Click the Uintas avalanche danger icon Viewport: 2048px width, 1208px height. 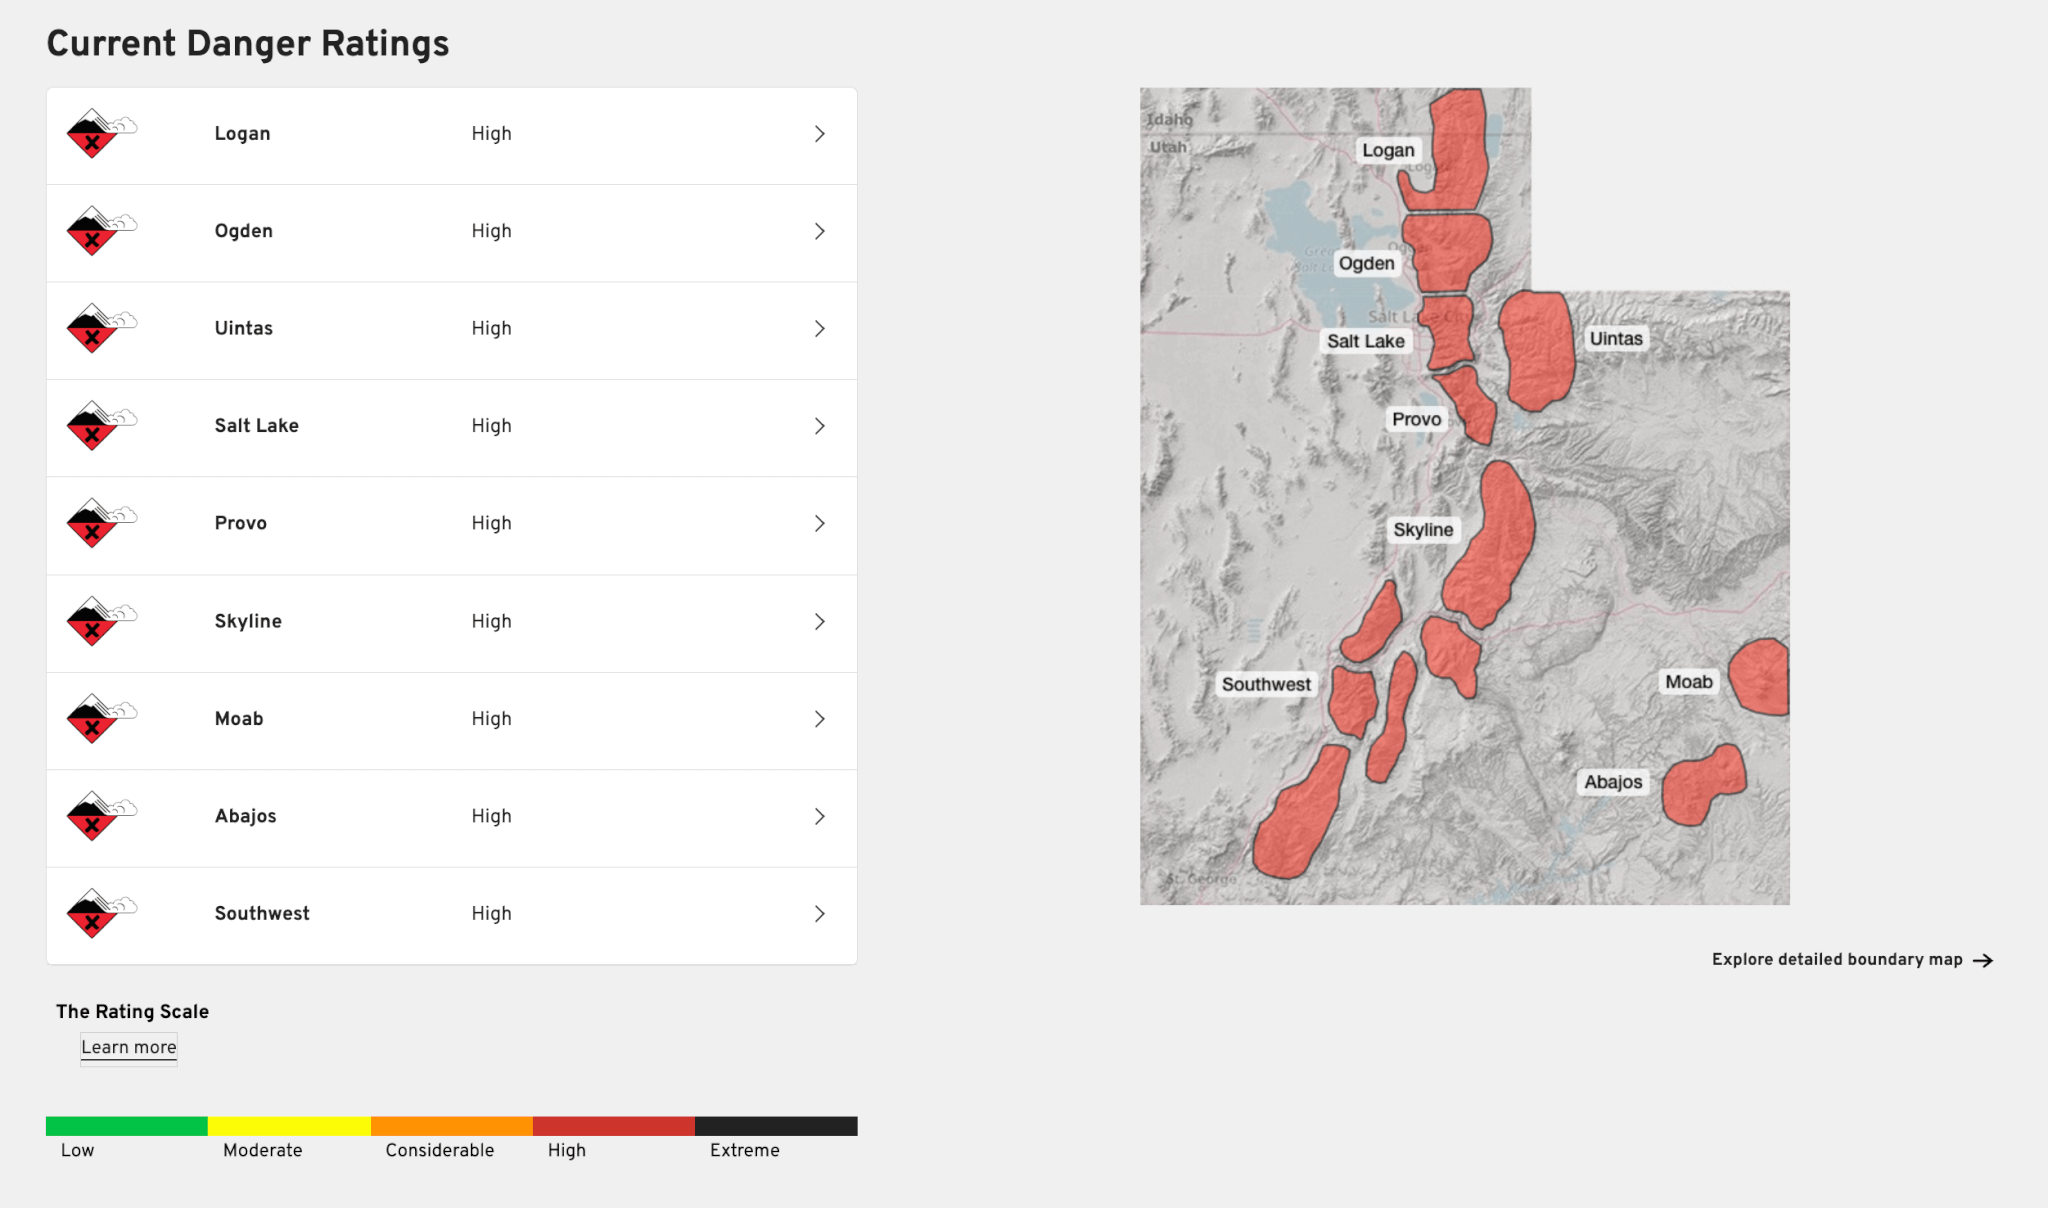(x=98, y=328)
